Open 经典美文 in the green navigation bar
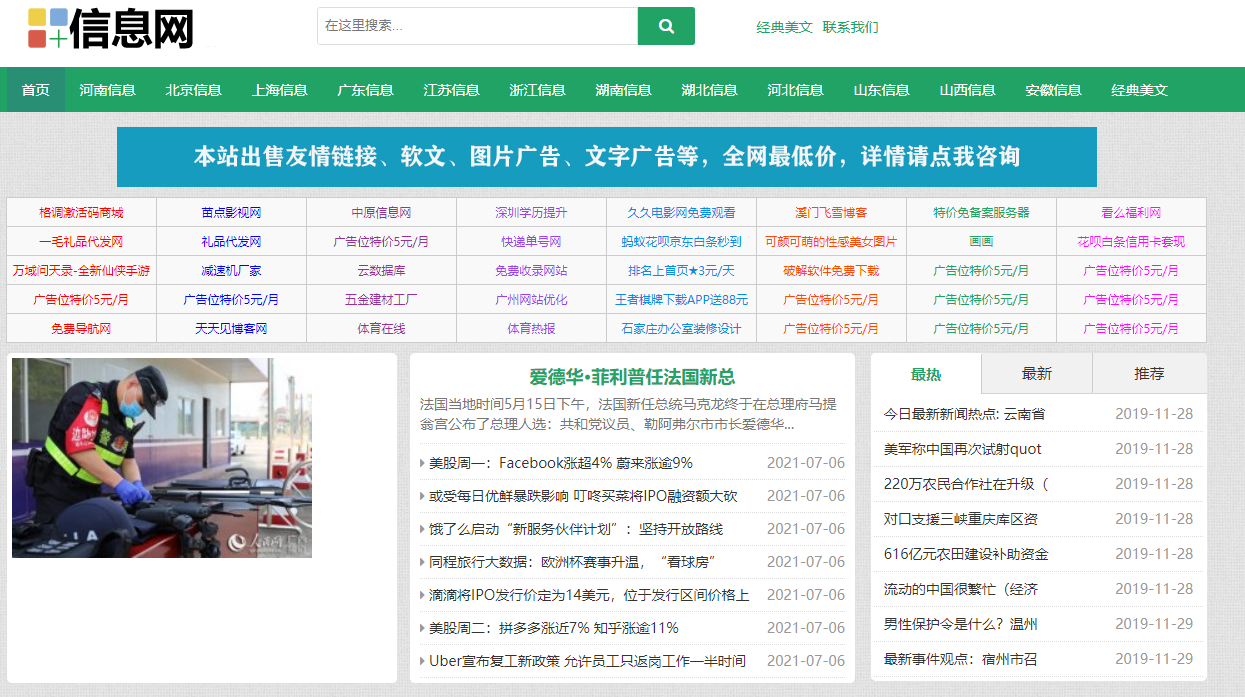Image resolution: width=1245 pixels, height=697 pixels. click(x=1139, y=90)
